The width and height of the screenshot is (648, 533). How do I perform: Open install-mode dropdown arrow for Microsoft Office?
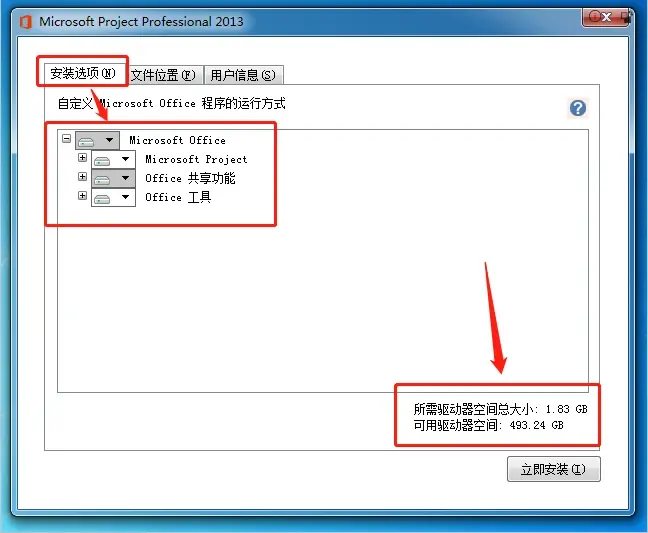tap(110, 140)
